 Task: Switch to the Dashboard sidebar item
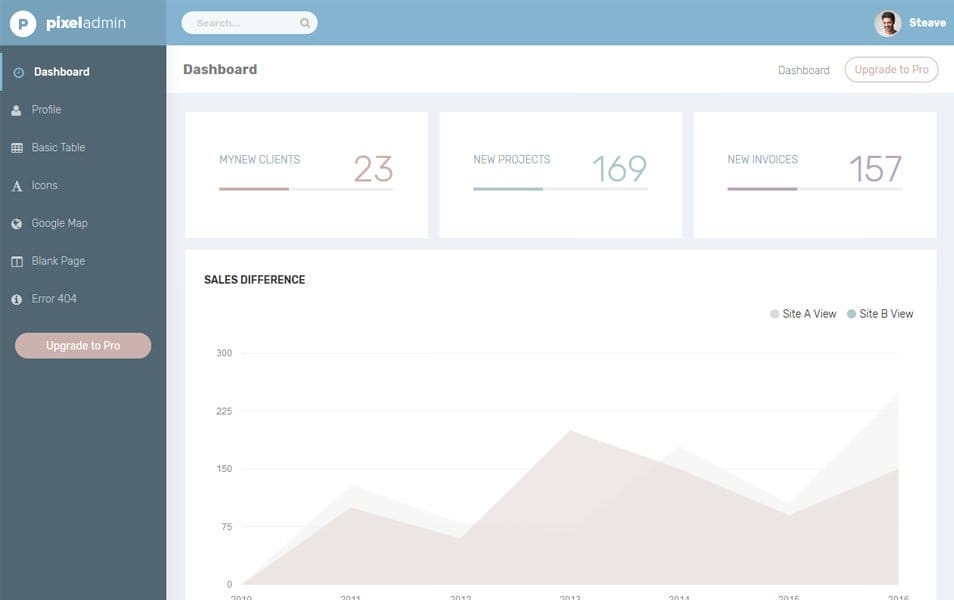[62, 71]
